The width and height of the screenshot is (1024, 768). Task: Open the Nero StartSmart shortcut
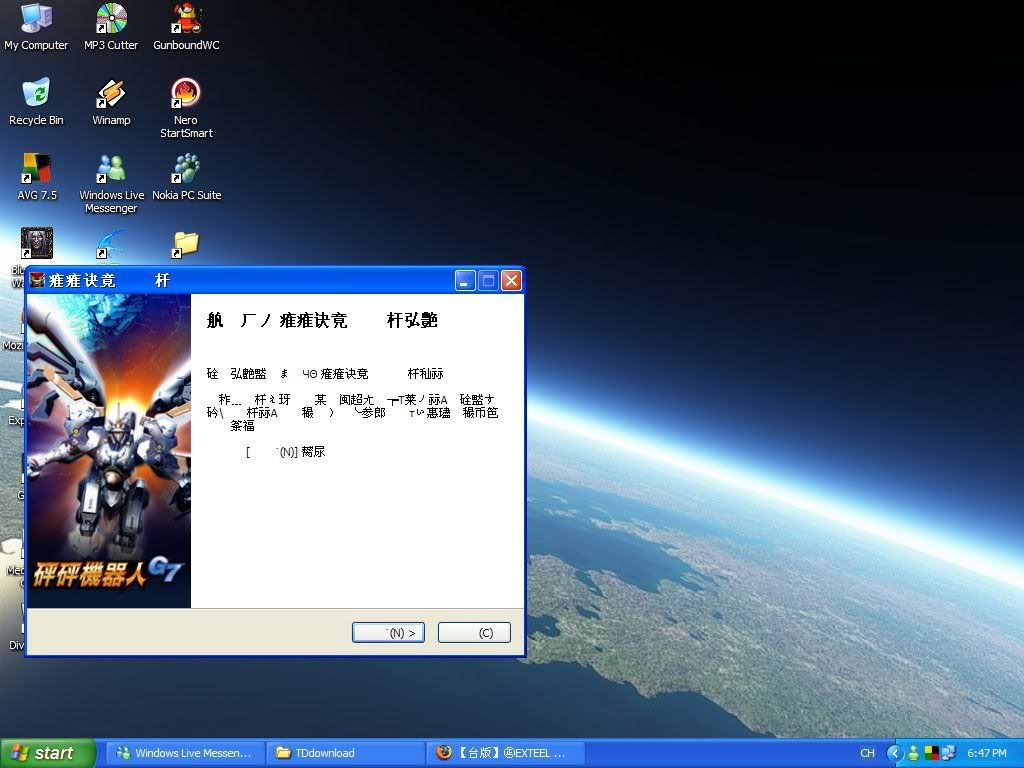point(186,95)
